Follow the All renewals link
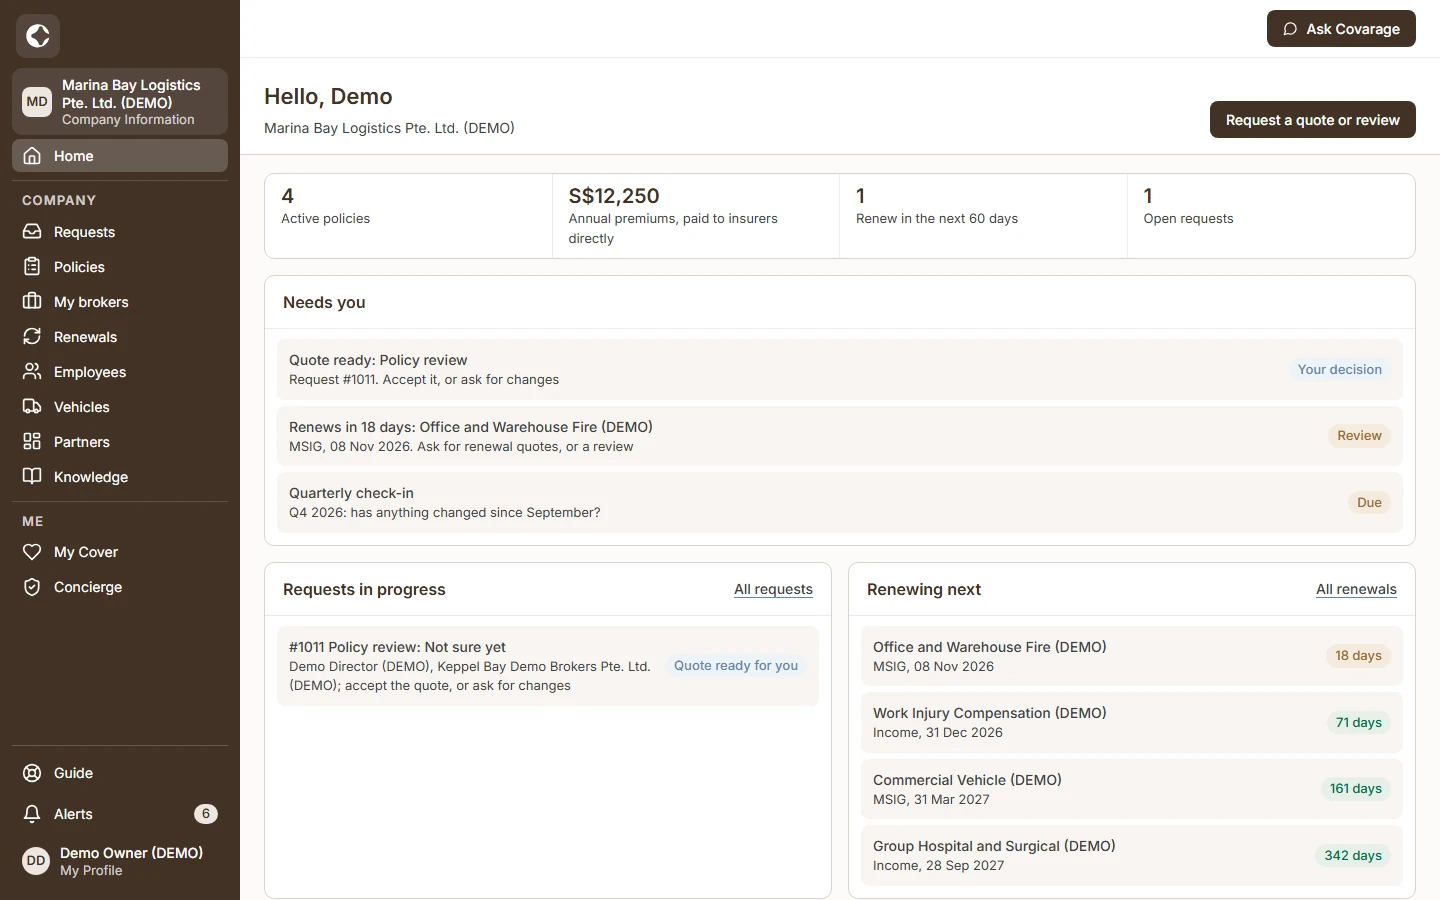Image resolution: width=1440 pixels, height=900 pixels. (x=1356, y=590)
